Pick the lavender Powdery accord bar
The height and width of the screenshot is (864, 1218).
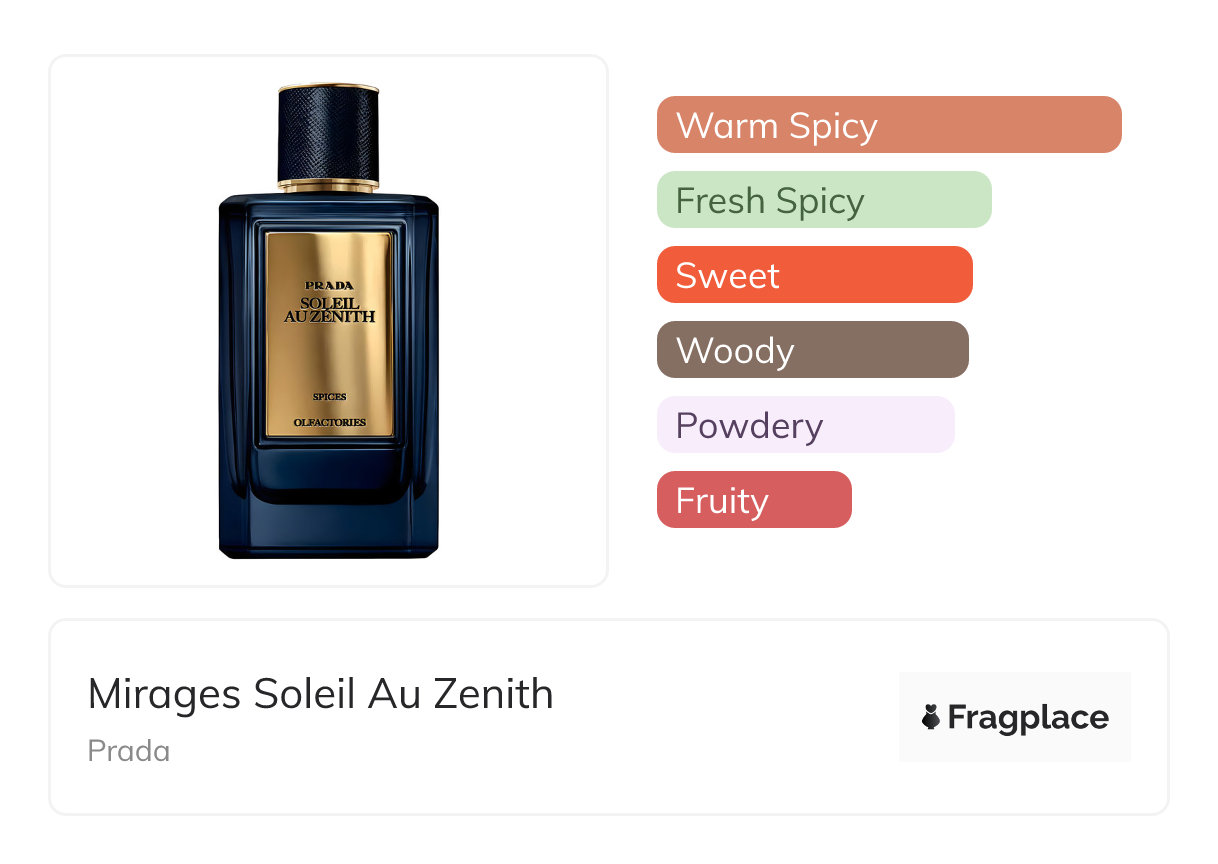806,425
